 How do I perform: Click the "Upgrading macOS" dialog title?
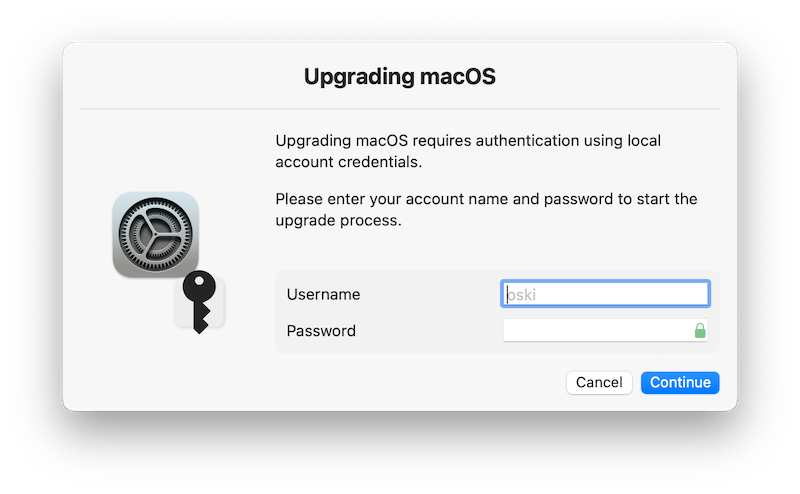pos(399,77)
